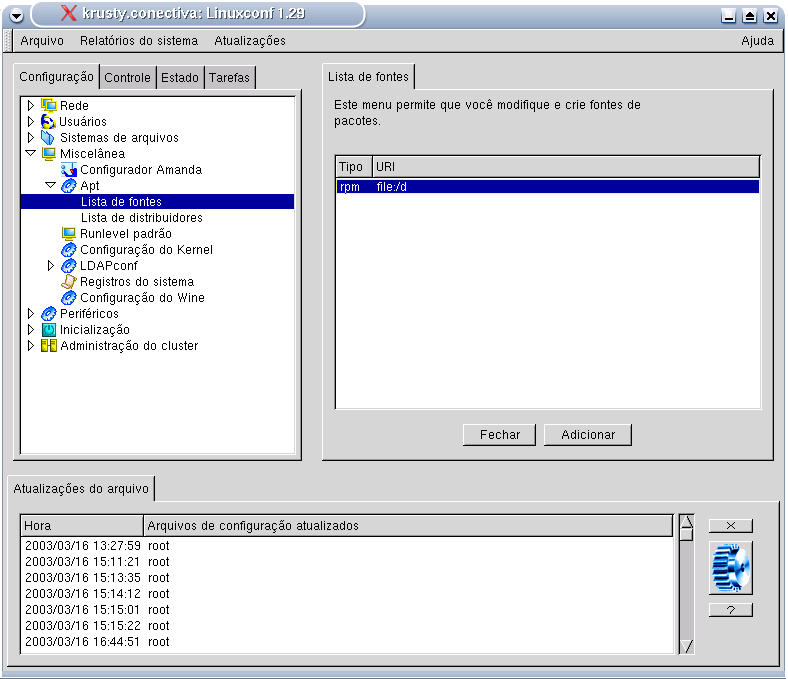Image resolution: width=788 pixels, height=679 pixels.
Task: Expand the Periféricos tree node
Action: coord(31,314)
